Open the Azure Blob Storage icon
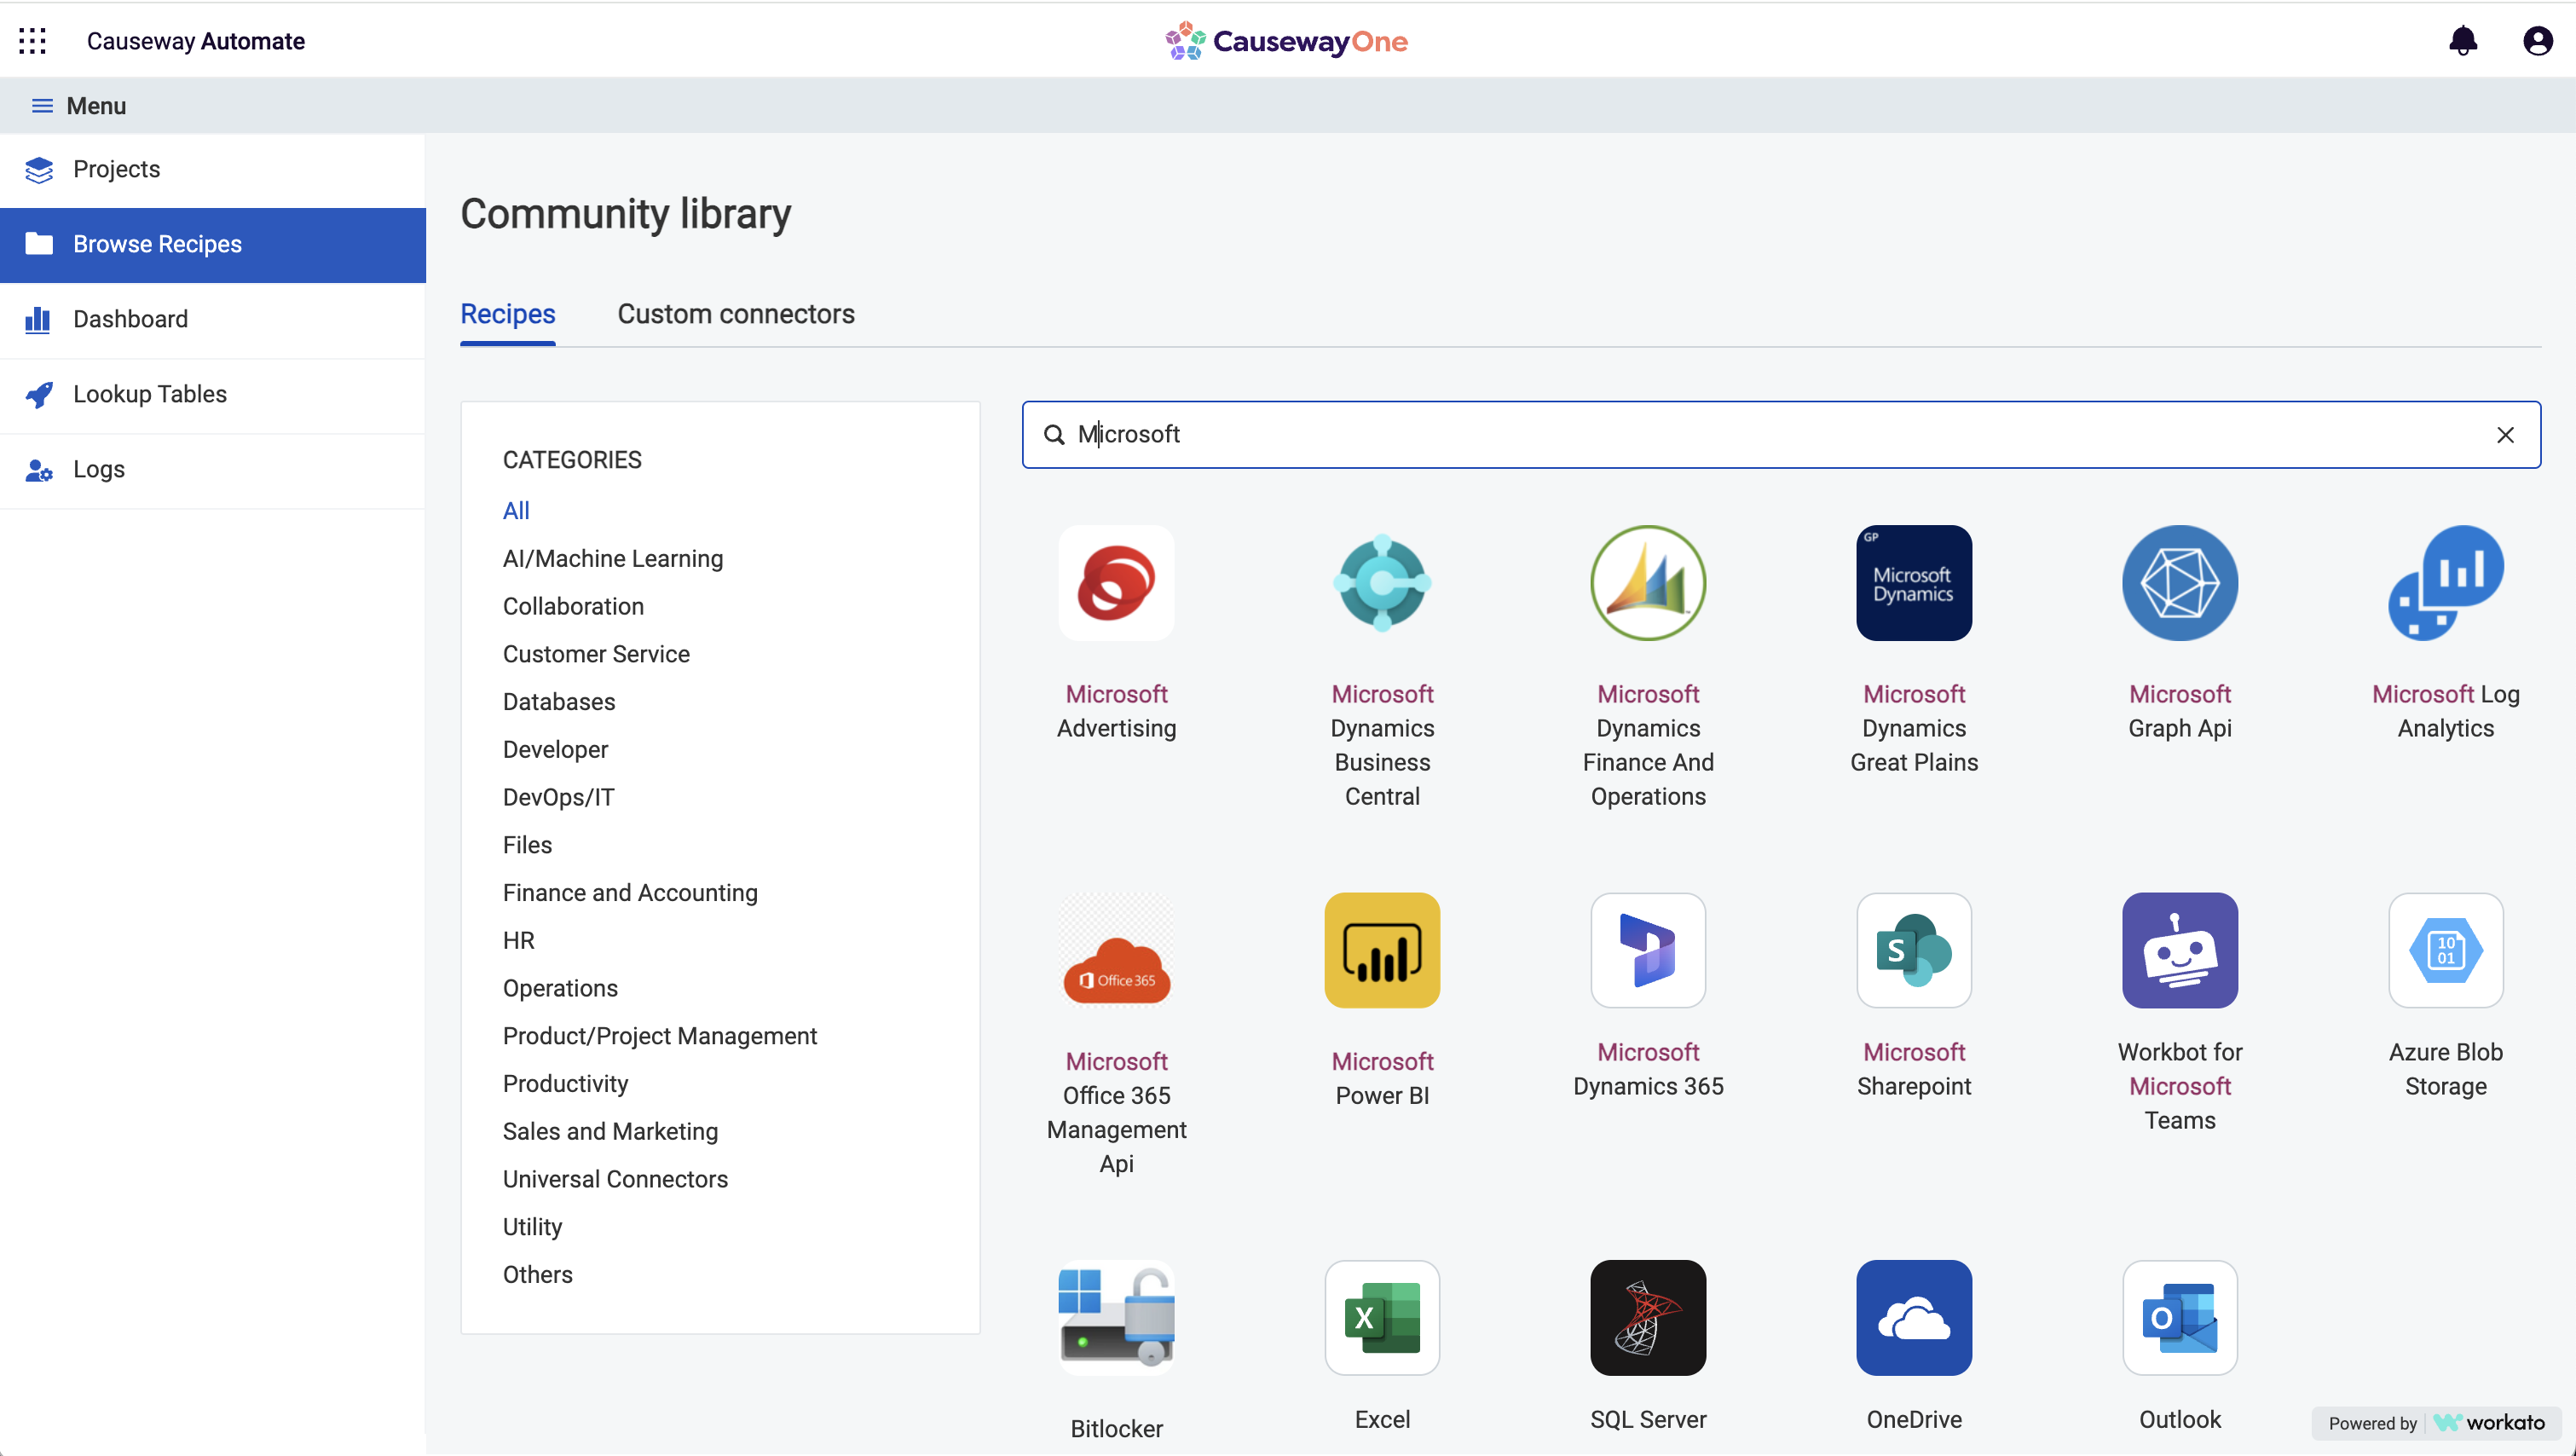Screen dimensions: 2576x1456 (x=2446, y=950)
